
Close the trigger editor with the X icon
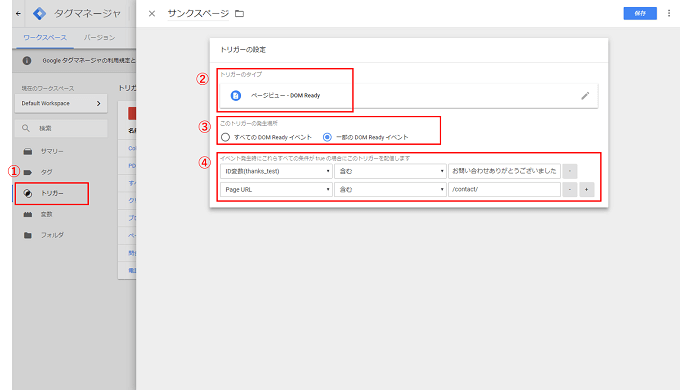point(152,13)
